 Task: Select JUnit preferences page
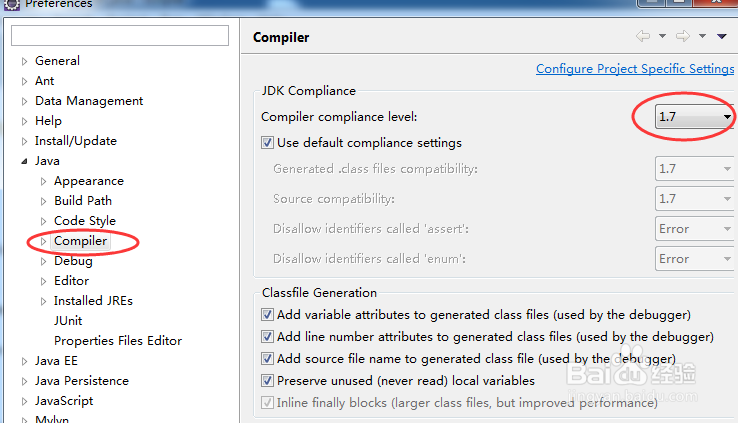(68, 321)
